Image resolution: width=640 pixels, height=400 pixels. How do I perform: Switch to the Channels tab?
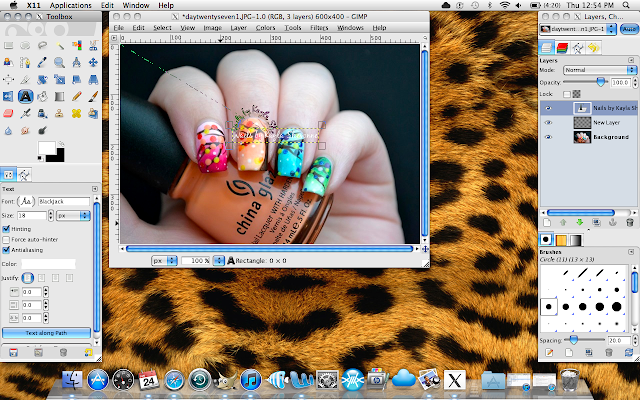click(562, 48)
